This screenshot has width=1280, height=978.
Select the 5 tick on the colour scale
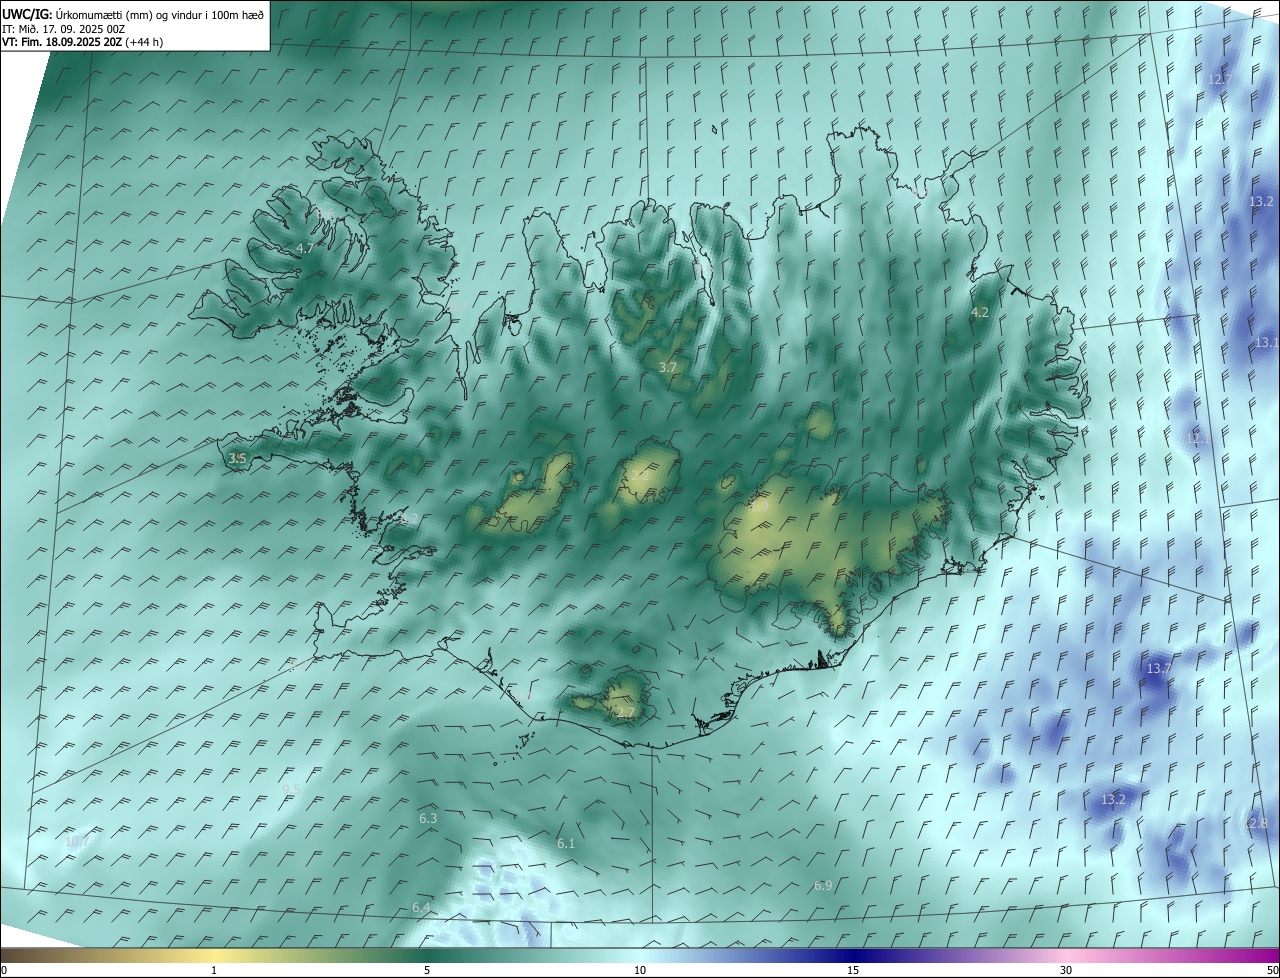tap(427, 970)
